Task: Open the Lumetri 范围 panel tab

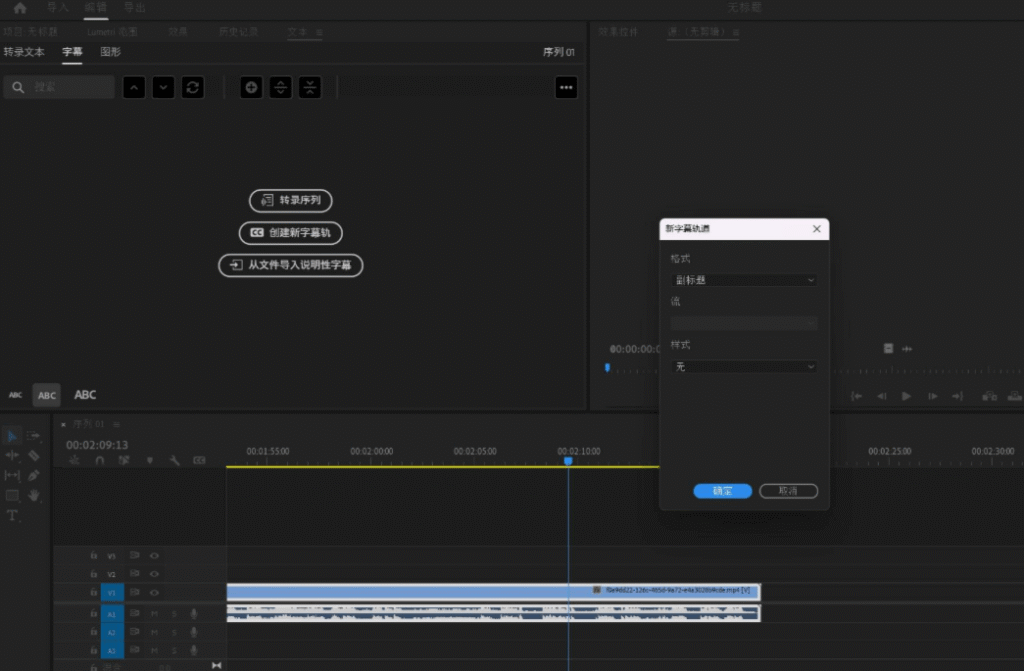Action: [x=112, y=32]
